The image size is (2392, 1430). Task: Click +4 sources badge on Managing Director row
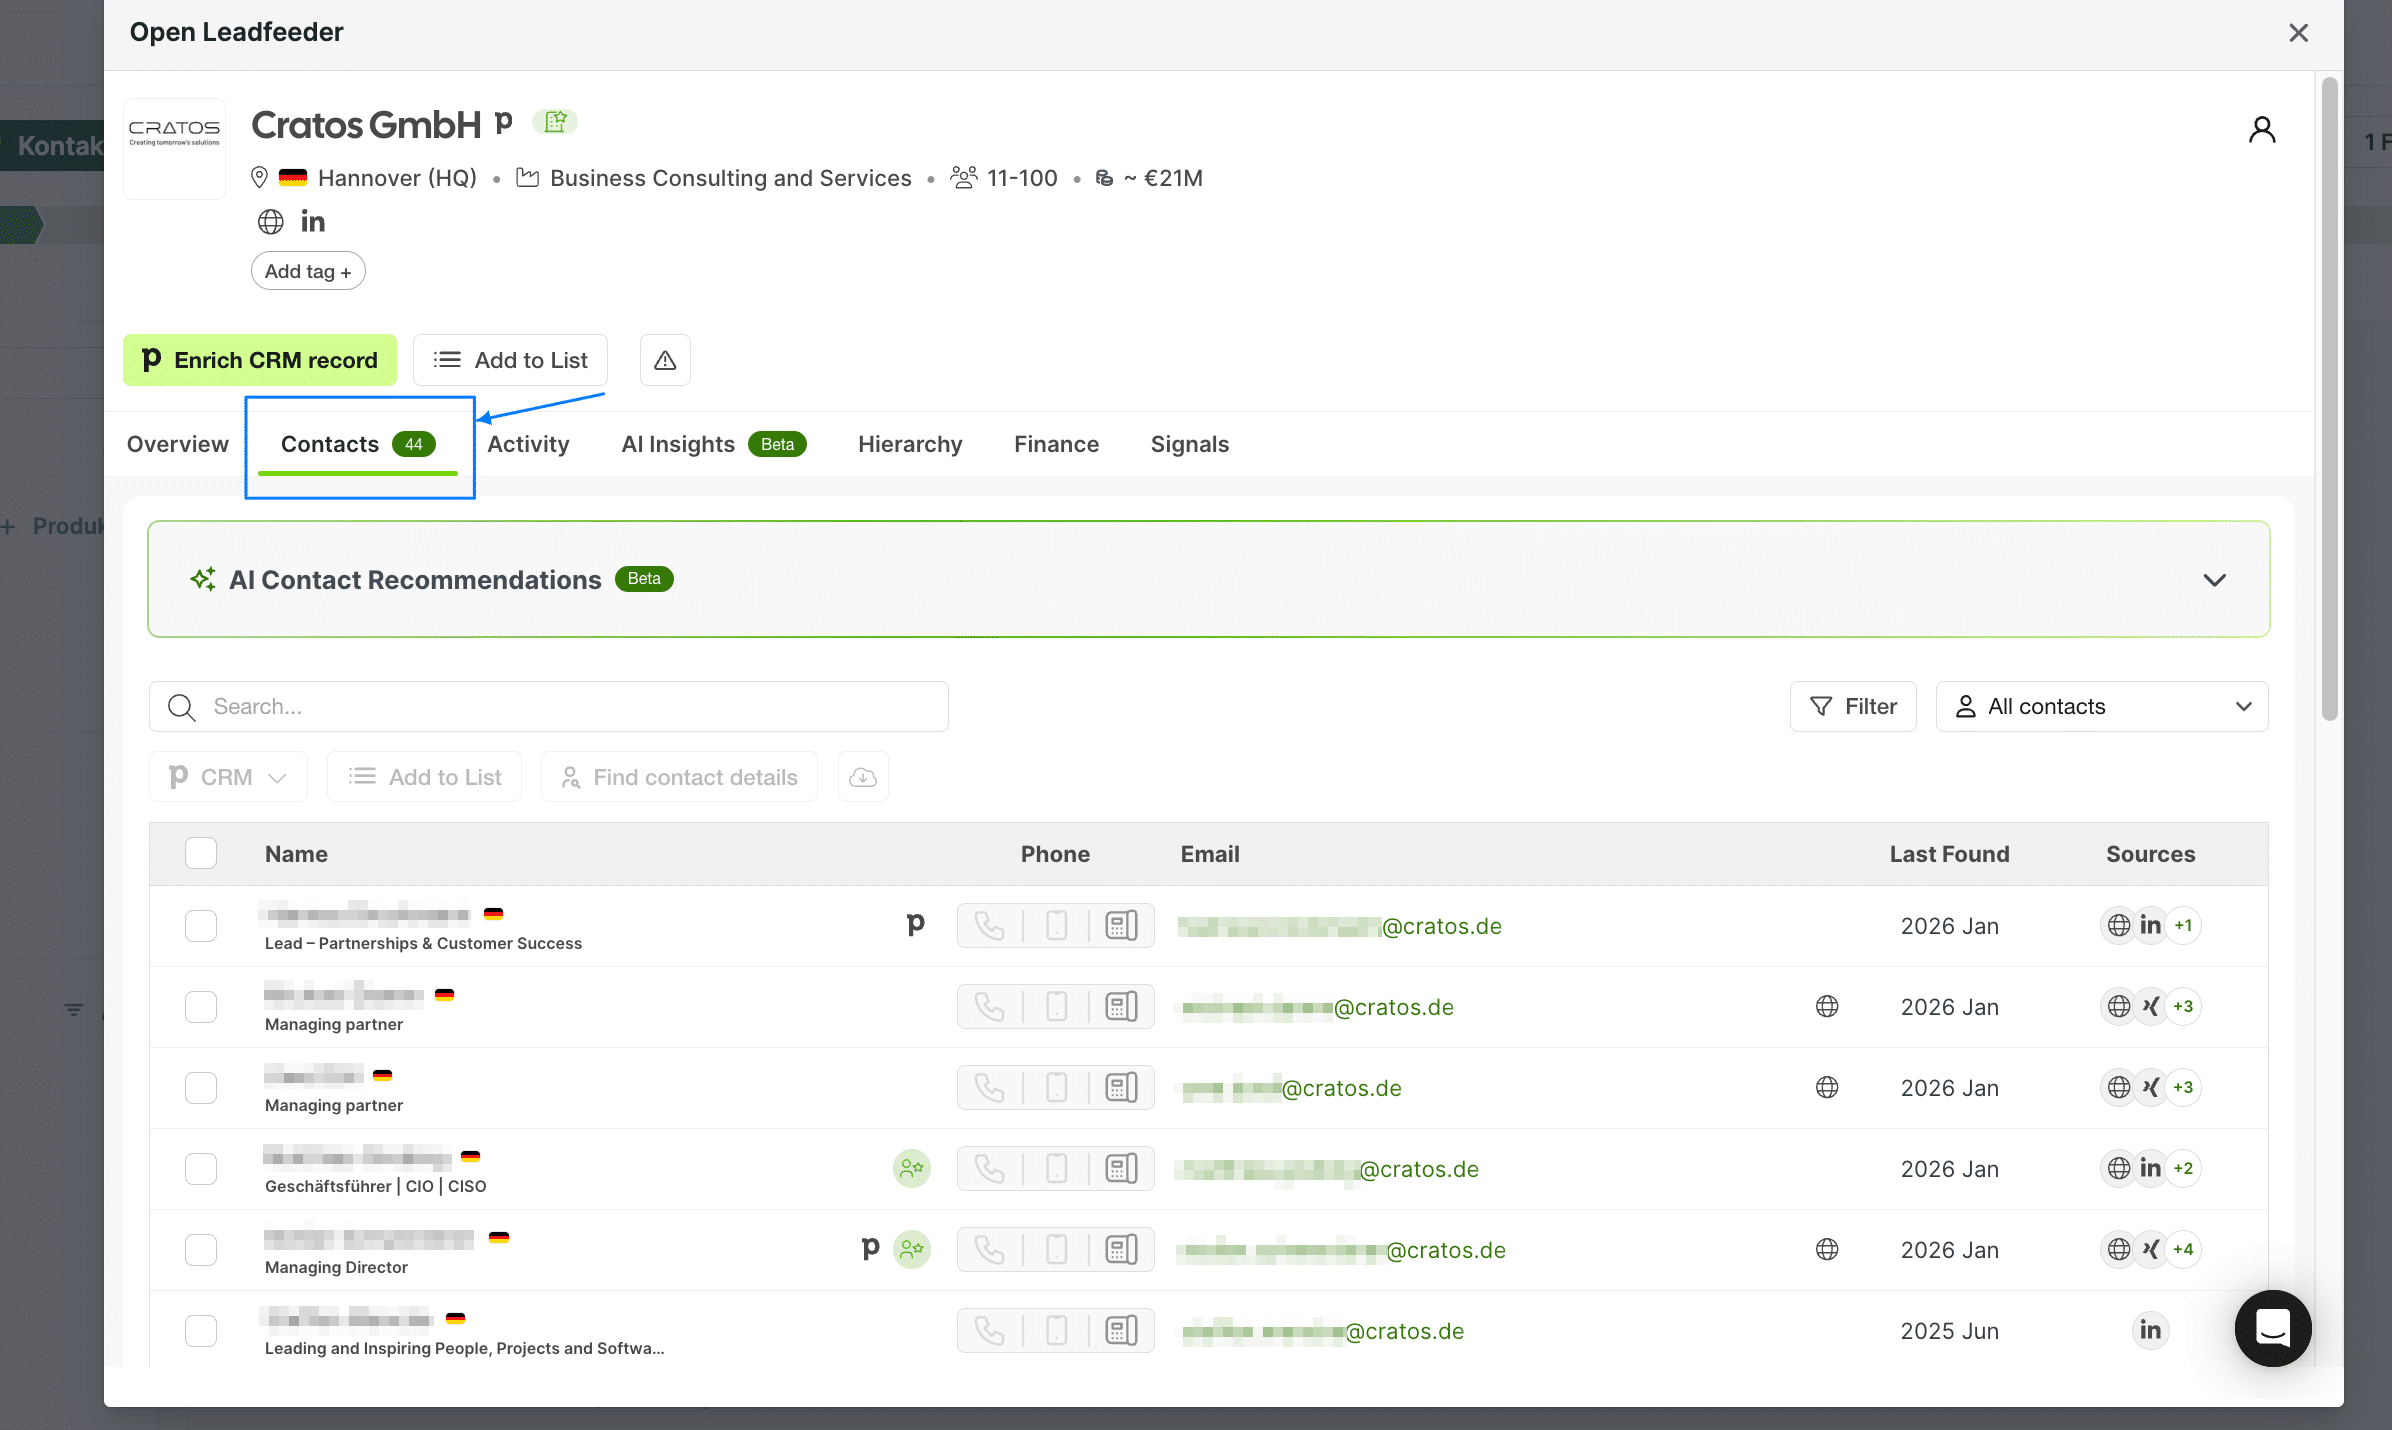coord(2183,1250)
